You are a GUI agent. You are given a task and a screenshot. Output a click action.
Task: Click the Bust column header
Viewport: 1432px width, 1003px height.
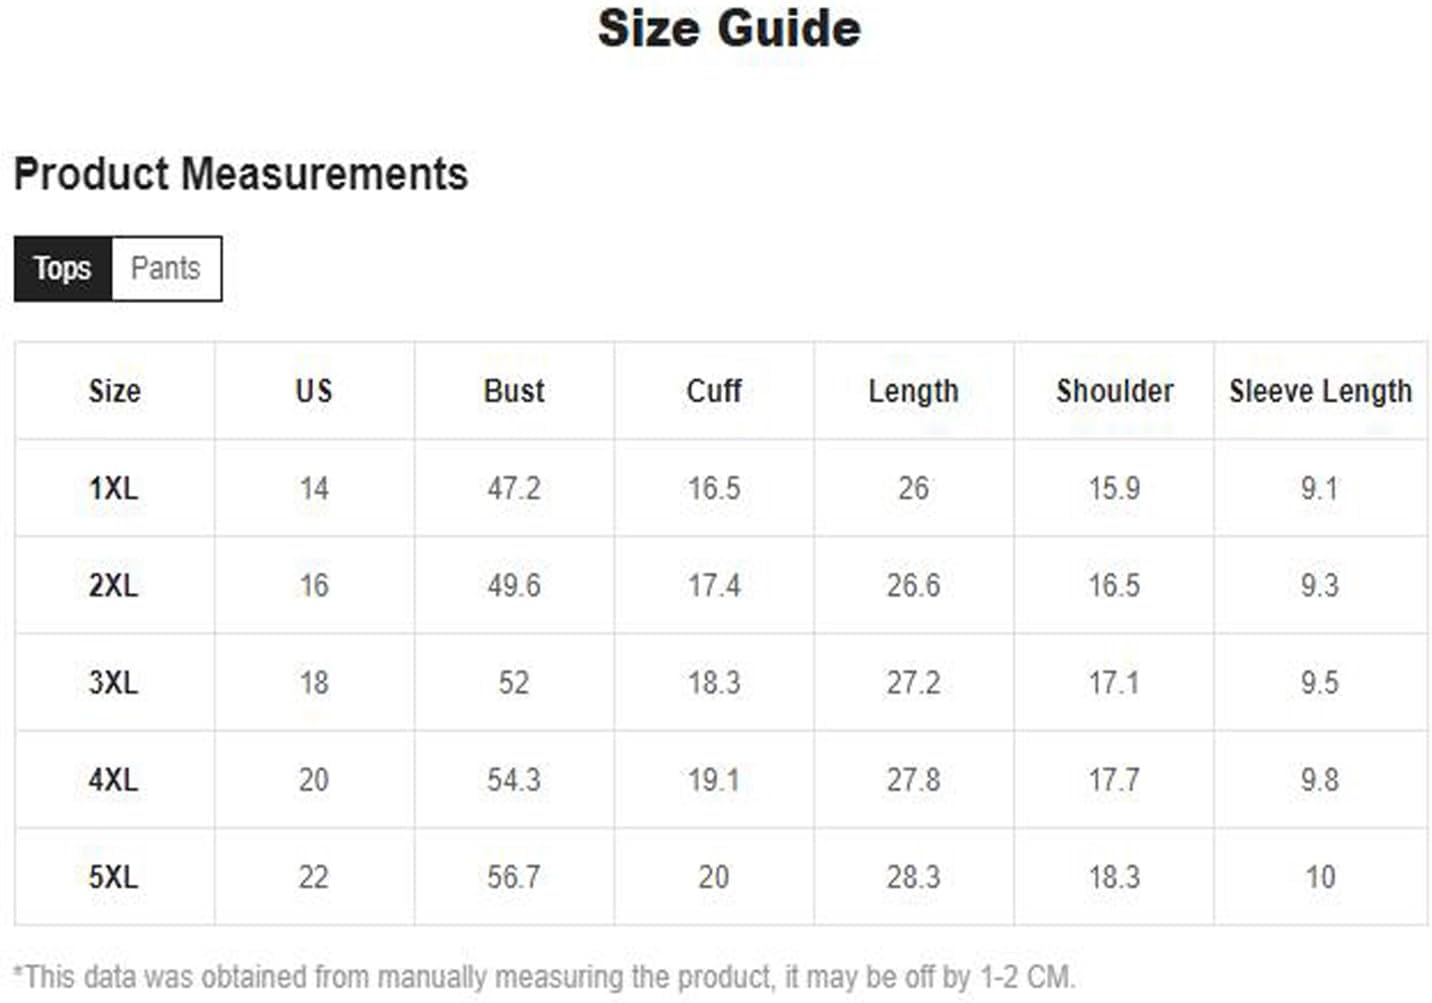514,390
